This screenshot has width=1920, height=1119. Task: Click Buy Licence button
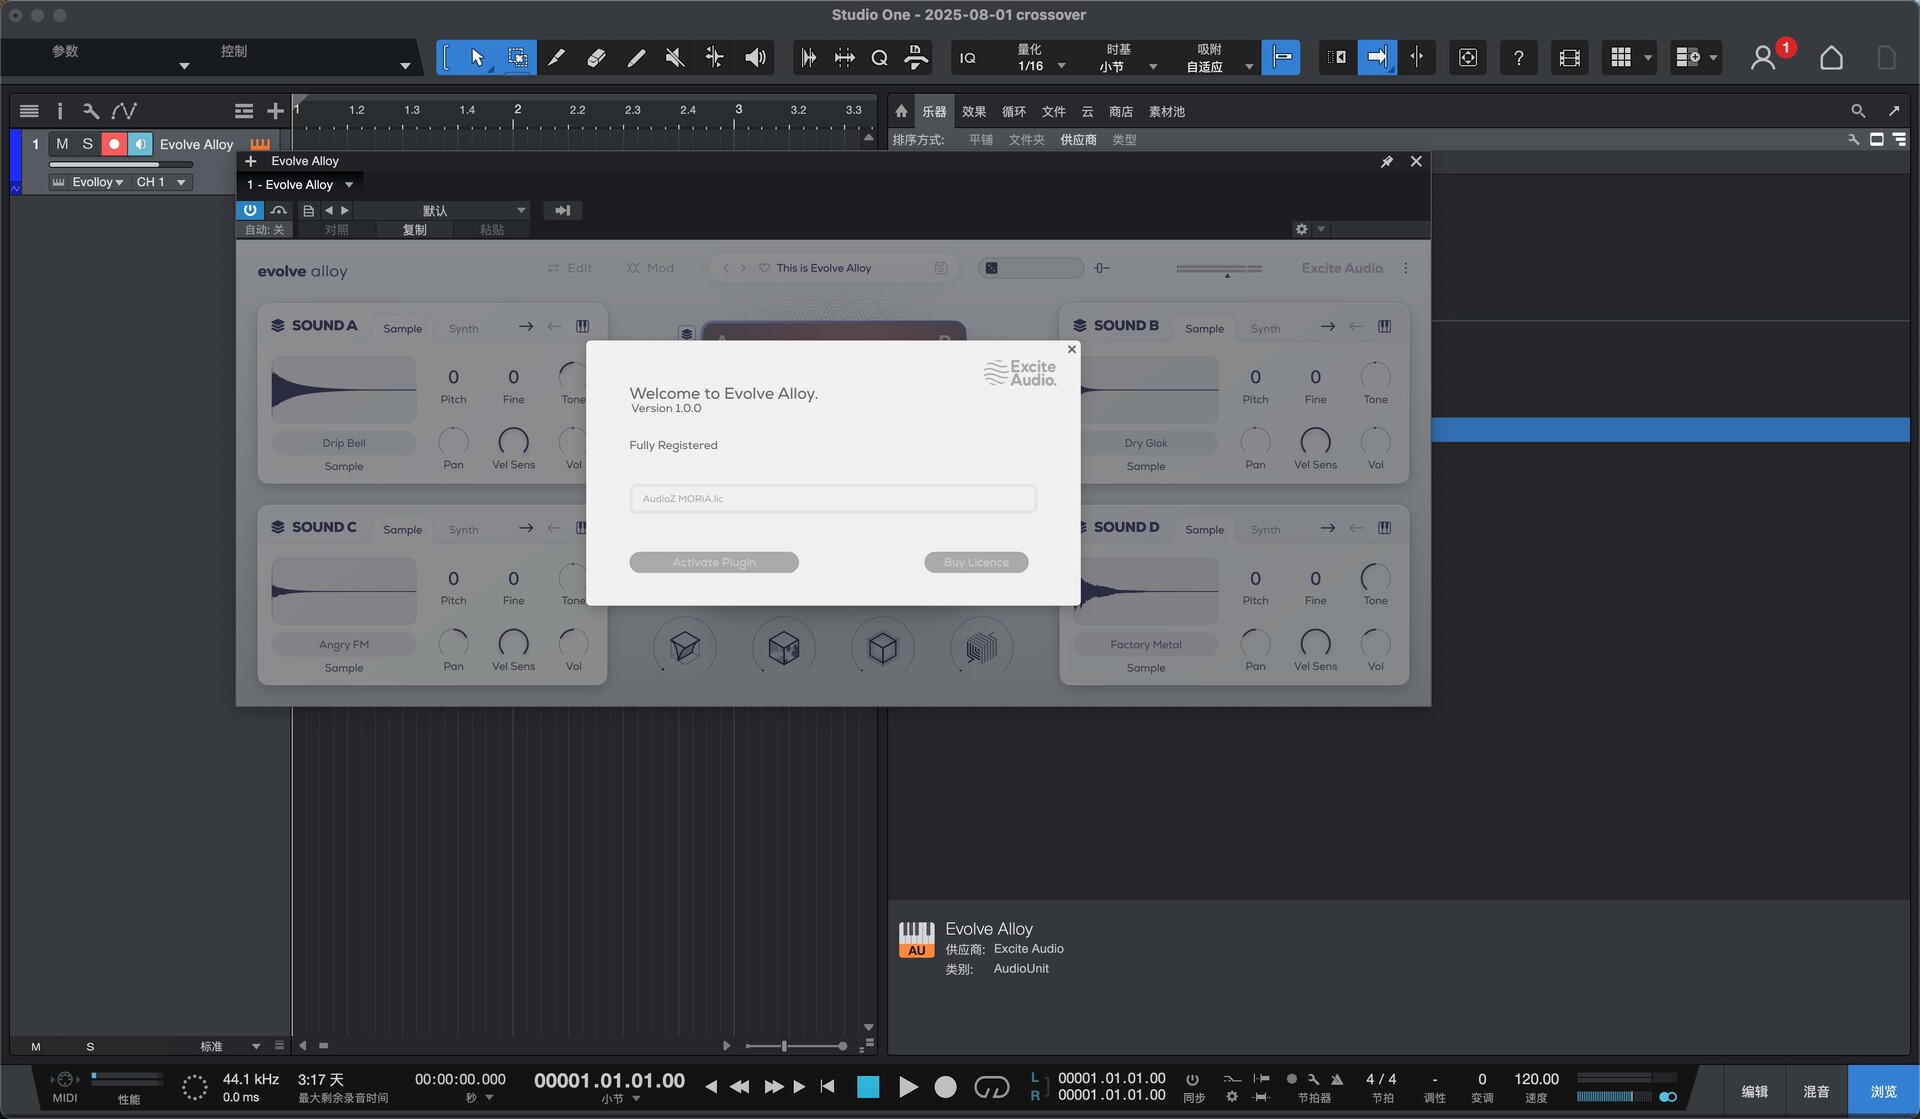pyautogui.click(x=976, y=562)
